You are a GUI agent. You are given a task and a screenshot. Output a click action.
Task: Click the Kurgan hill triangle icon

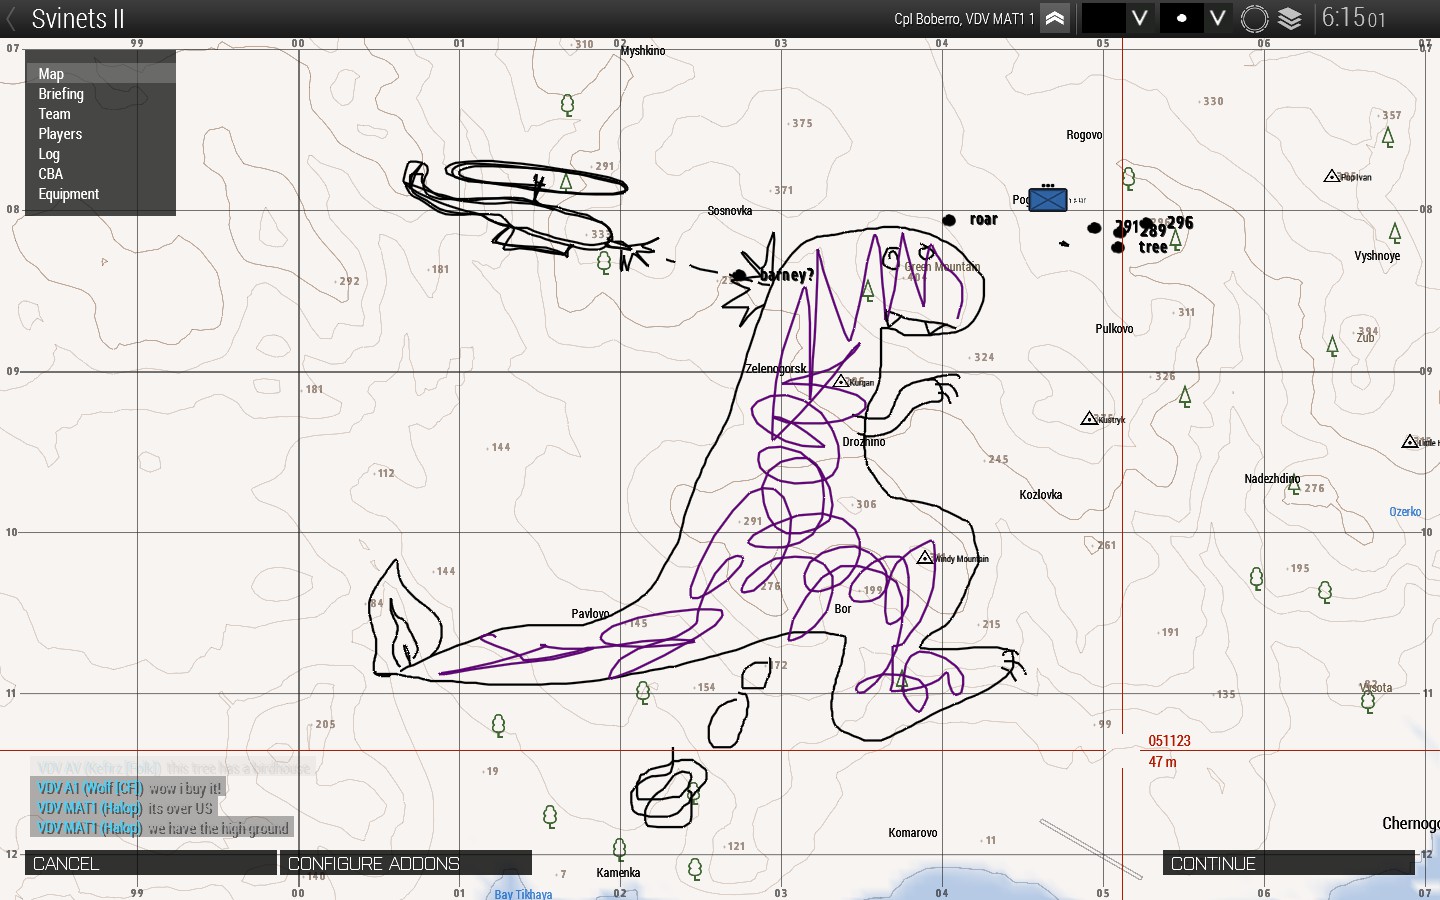[842, 381]
